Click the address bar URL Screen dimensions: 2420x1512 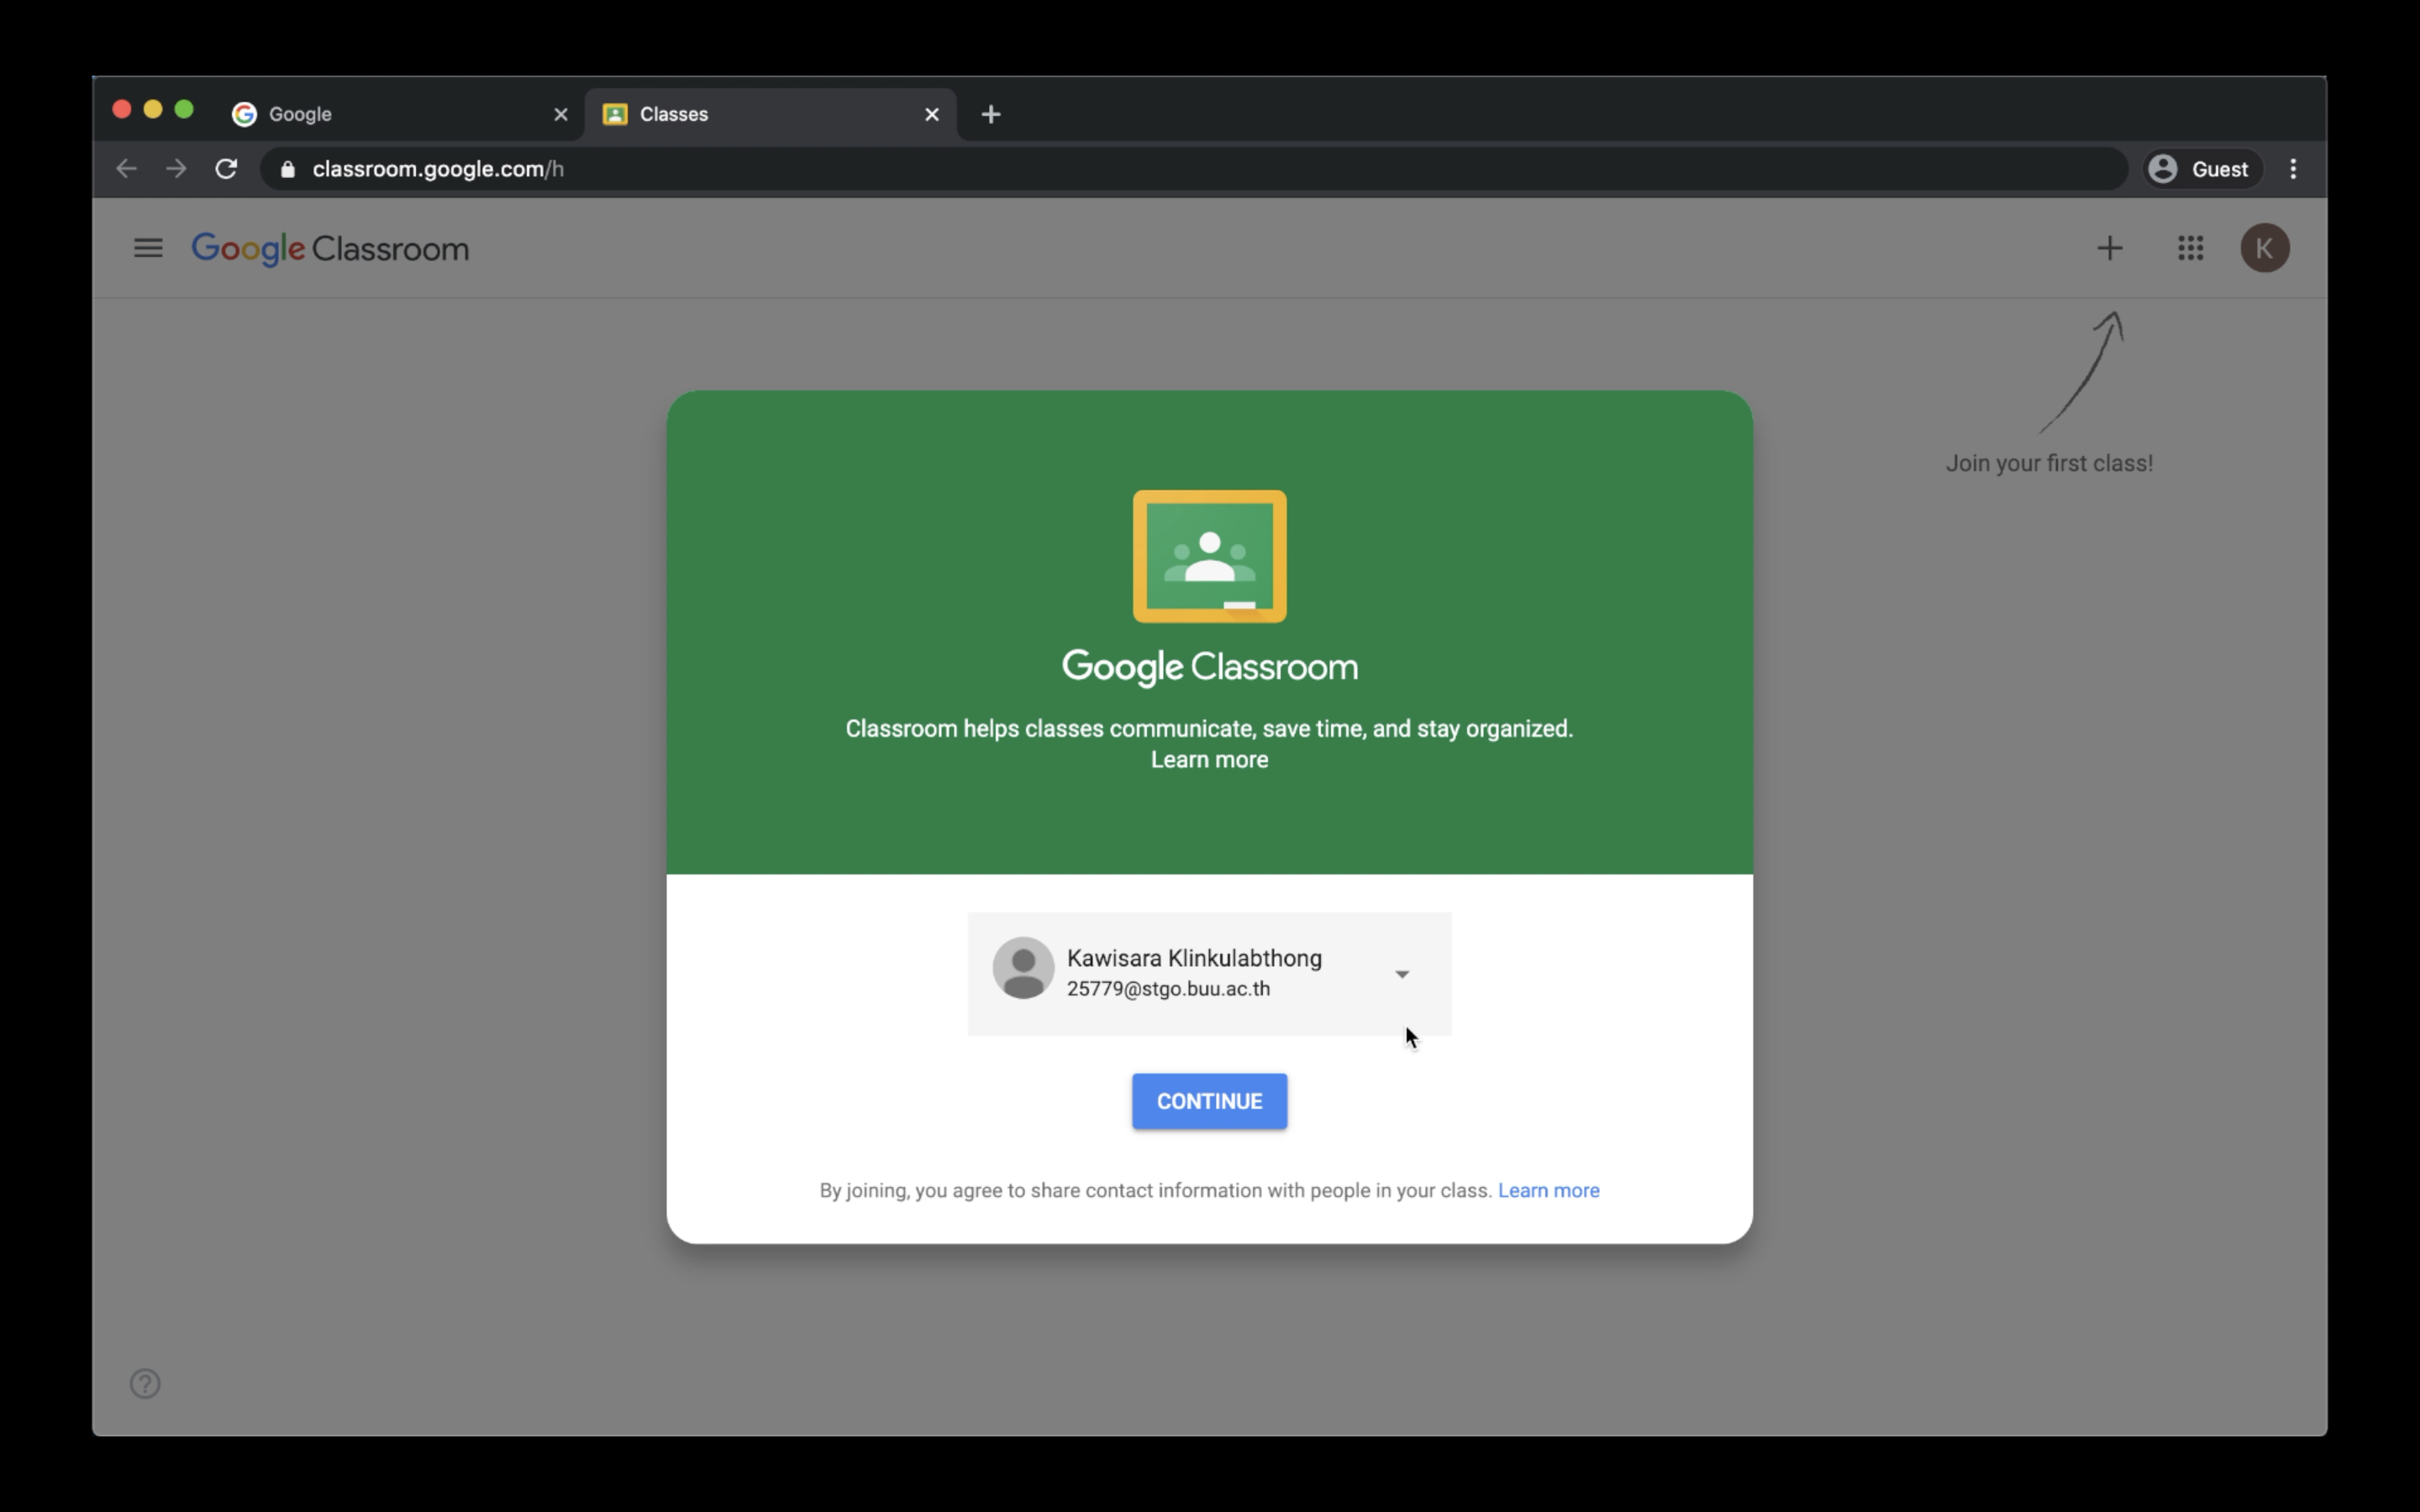[x=438, y=169]
